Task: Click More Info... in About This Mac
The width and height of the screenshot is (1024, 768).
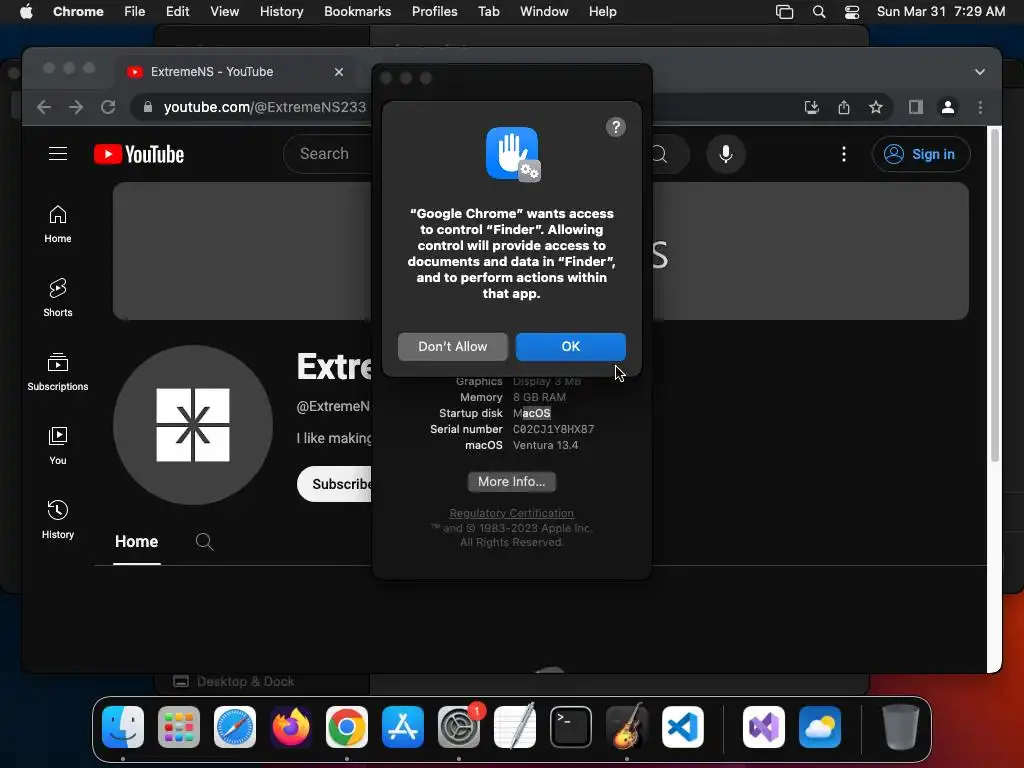Action: point(511,482)
